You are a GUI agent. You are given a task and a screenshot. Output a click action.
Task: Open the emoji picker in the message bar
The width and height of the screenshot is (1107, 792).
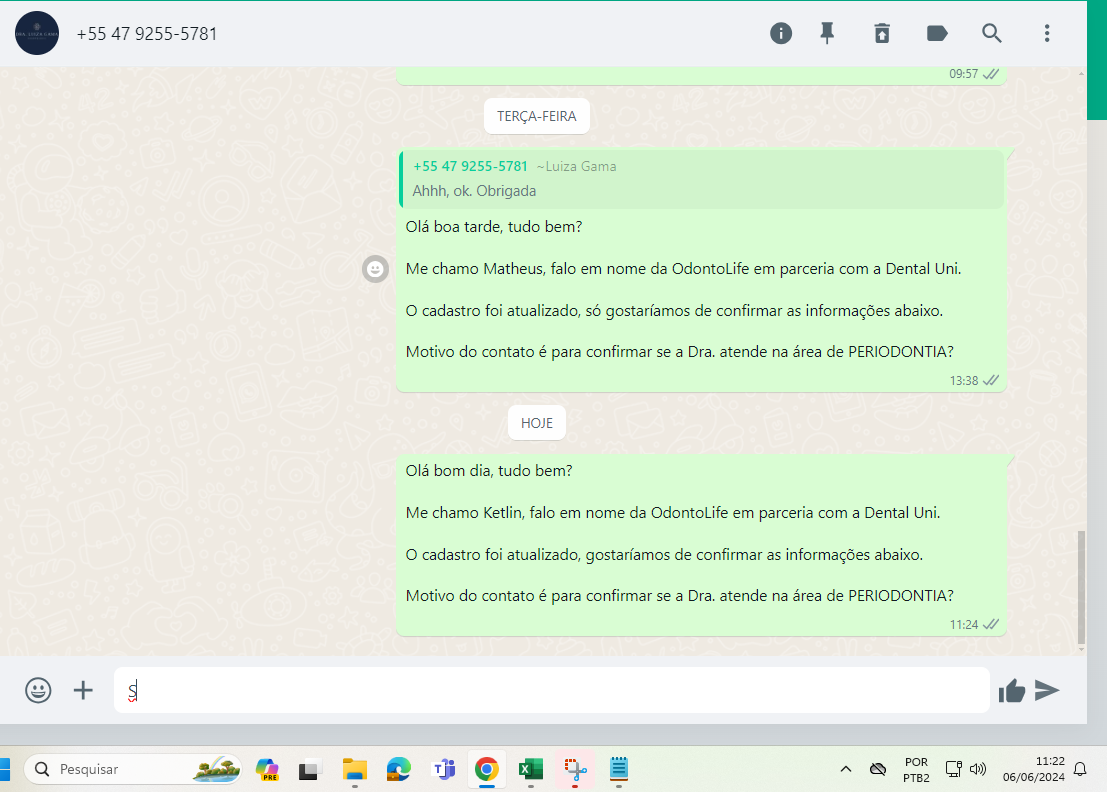coord(38,690)
